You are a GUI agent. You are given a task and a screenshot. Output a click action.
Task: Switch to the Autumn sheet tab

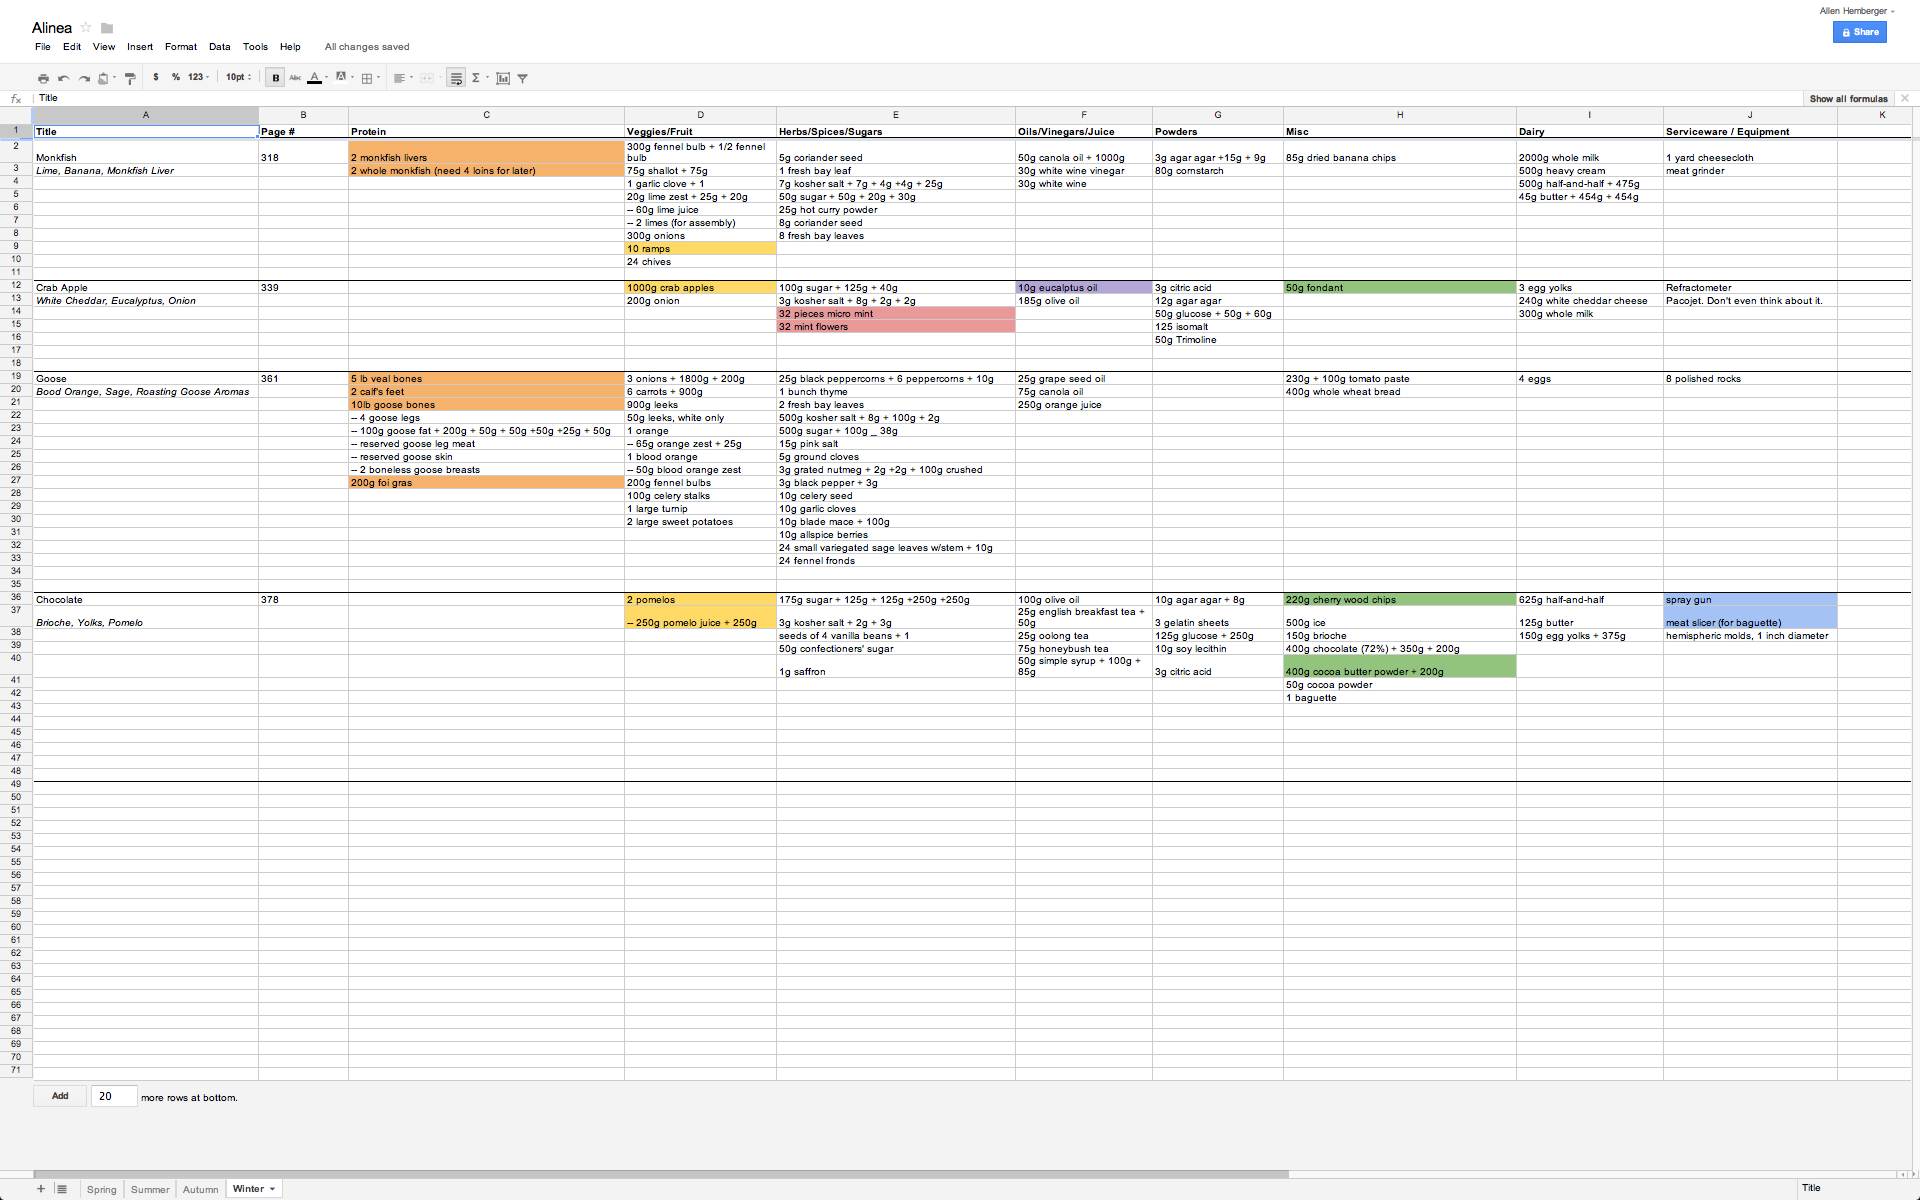tap(201, 1189)
